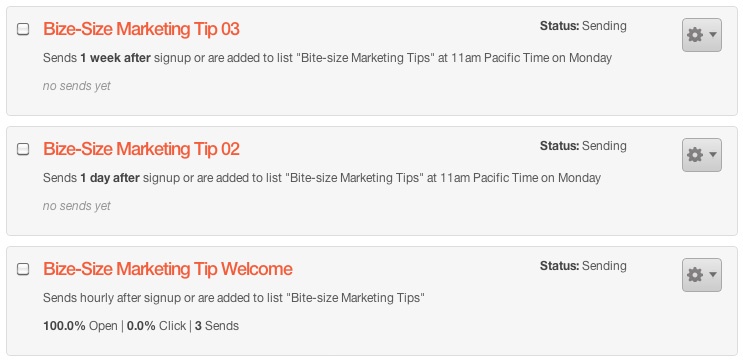Click gear icon for Marketing Tip 02
Viewport: 743px width, 362px height.
point(695,154)
